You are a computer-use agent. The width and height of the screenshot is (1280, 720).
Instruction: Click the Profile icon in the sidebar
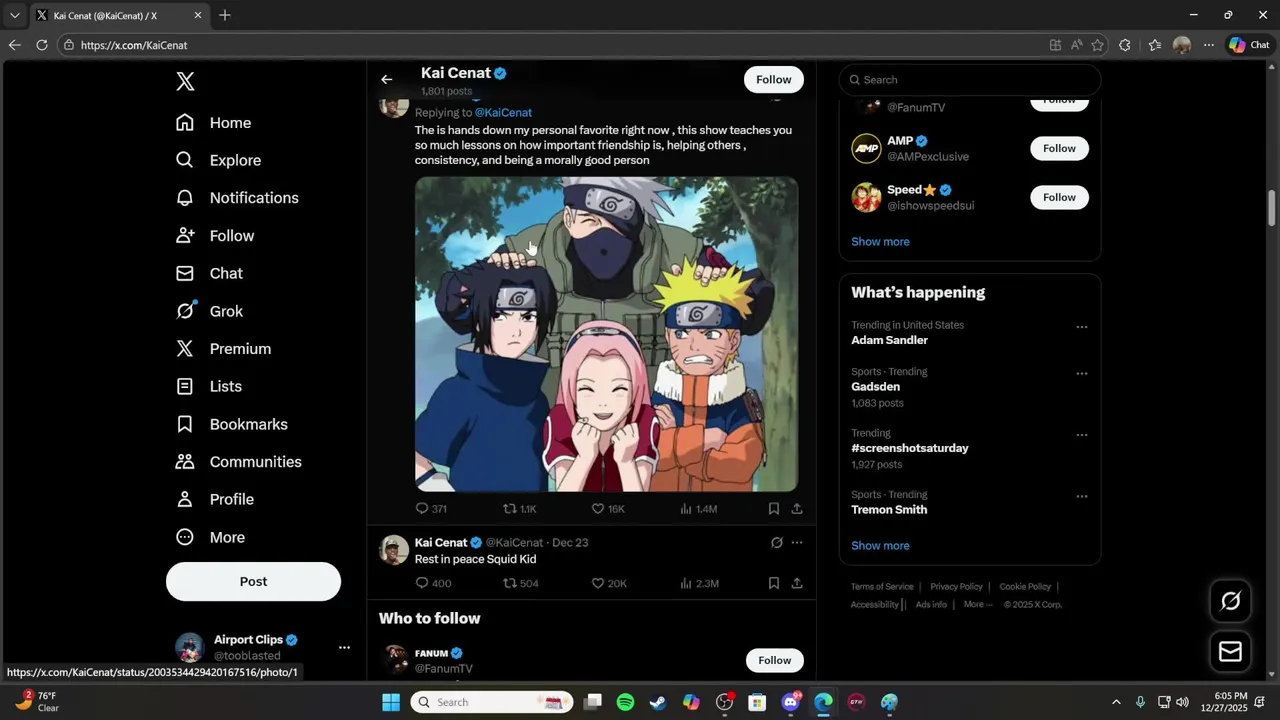[185, 499]
